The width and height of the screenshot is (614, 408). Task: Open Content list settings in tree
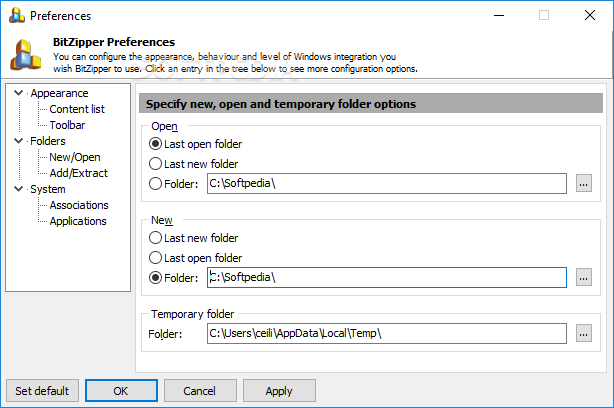point(77,109)
